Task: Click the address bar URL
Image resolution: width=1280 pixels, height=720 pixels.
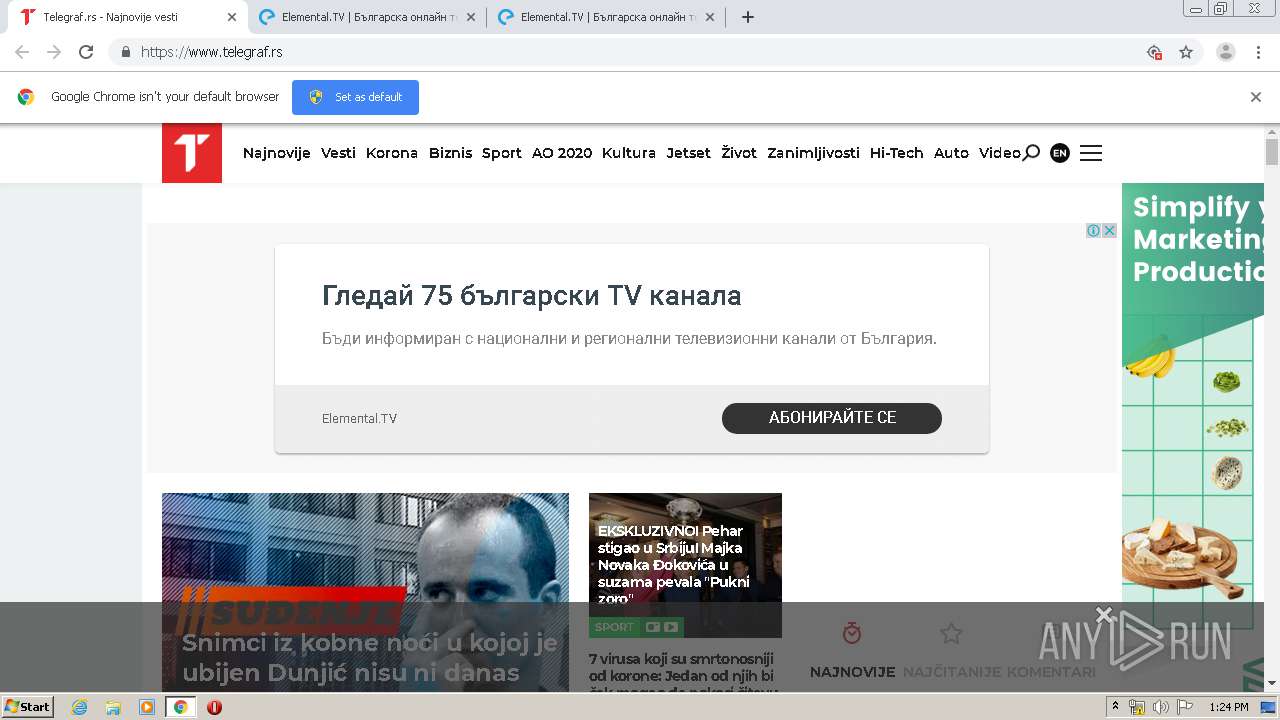Action: tap(212, 52)
